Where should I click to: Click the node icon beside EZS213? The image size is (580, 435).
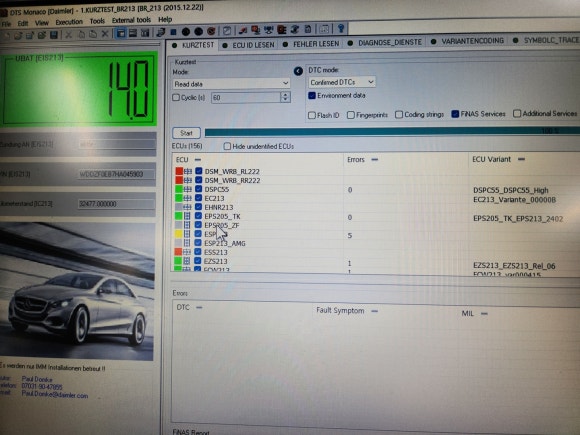[x=187, y=261]
